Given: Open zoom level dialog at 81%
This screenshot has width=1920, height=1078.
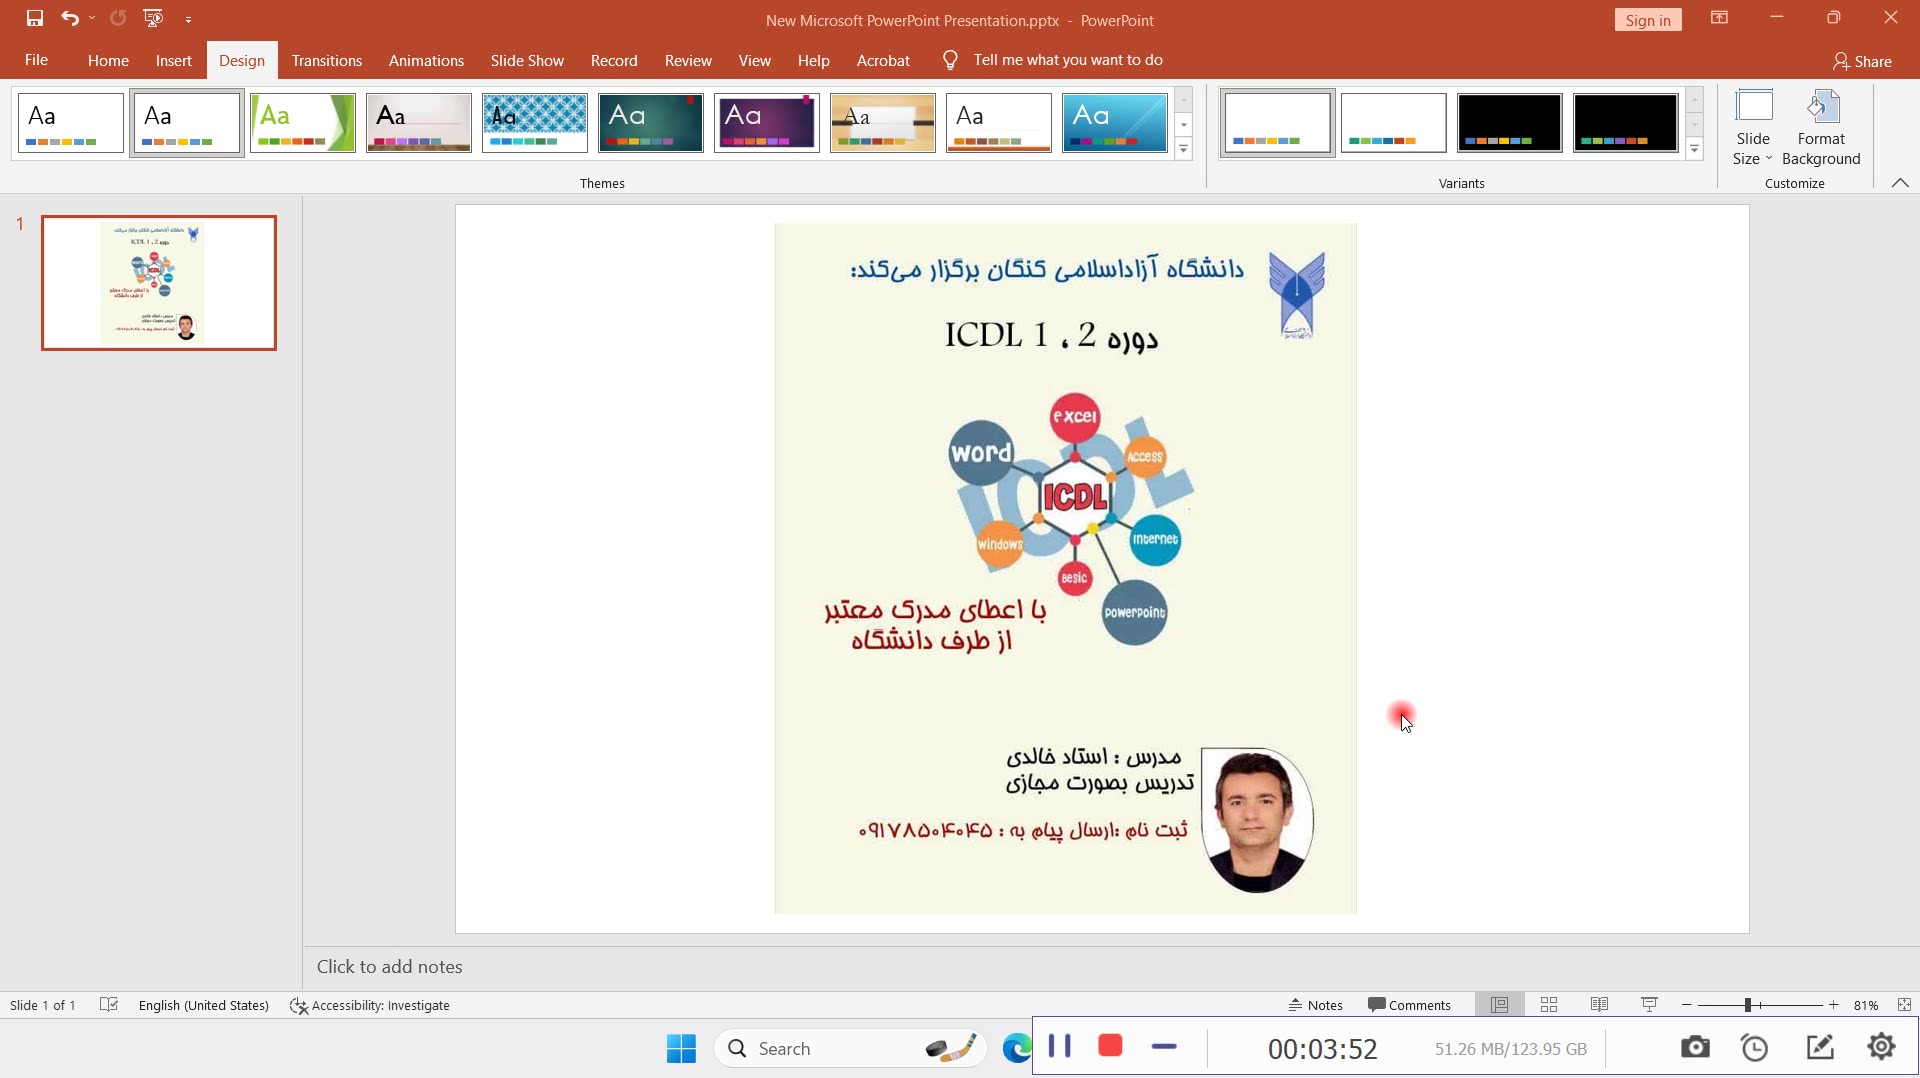Looking at the screenshot, I should point(1865,1005).
